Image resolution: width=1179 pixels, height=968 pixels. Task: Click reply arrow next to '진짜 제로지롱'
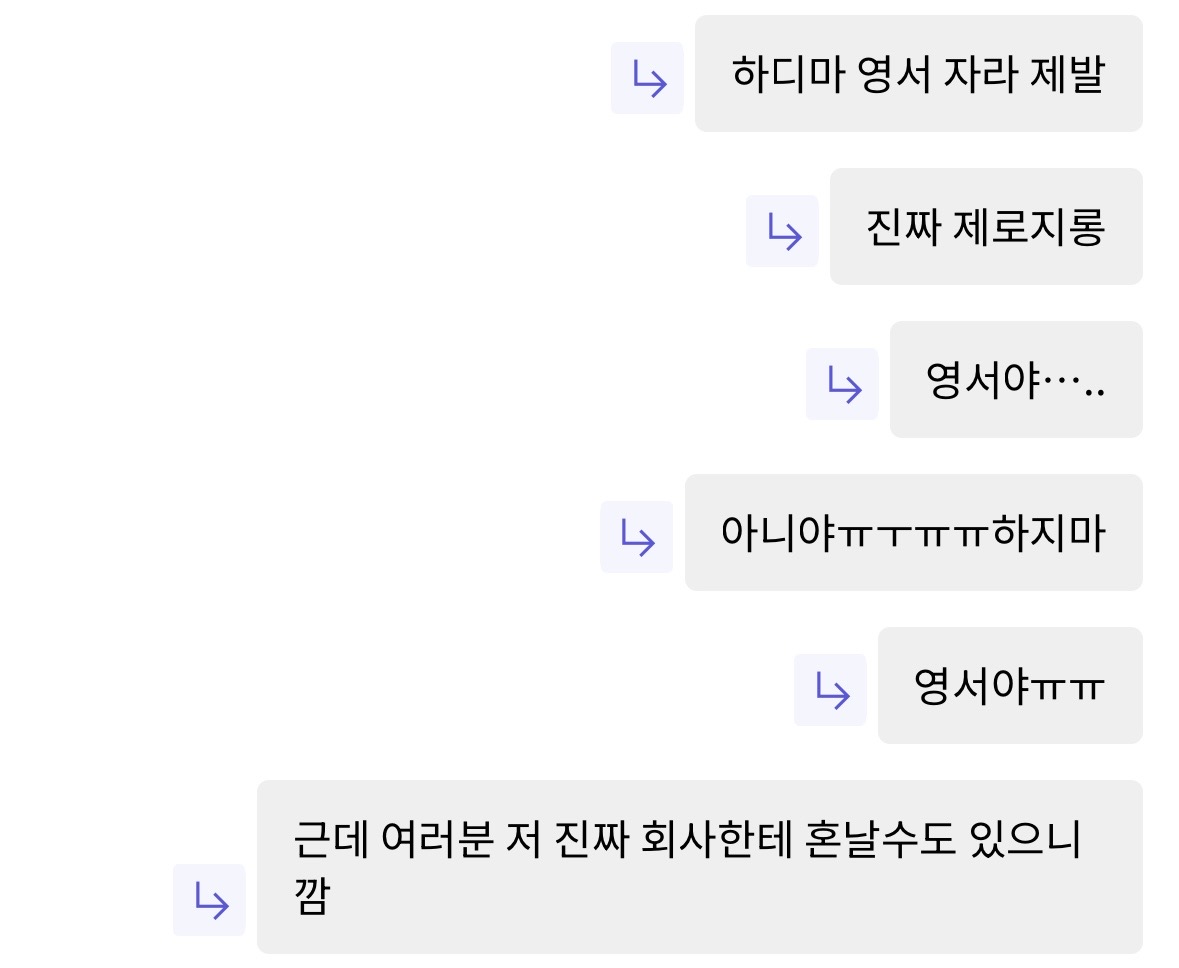[782, 231]
